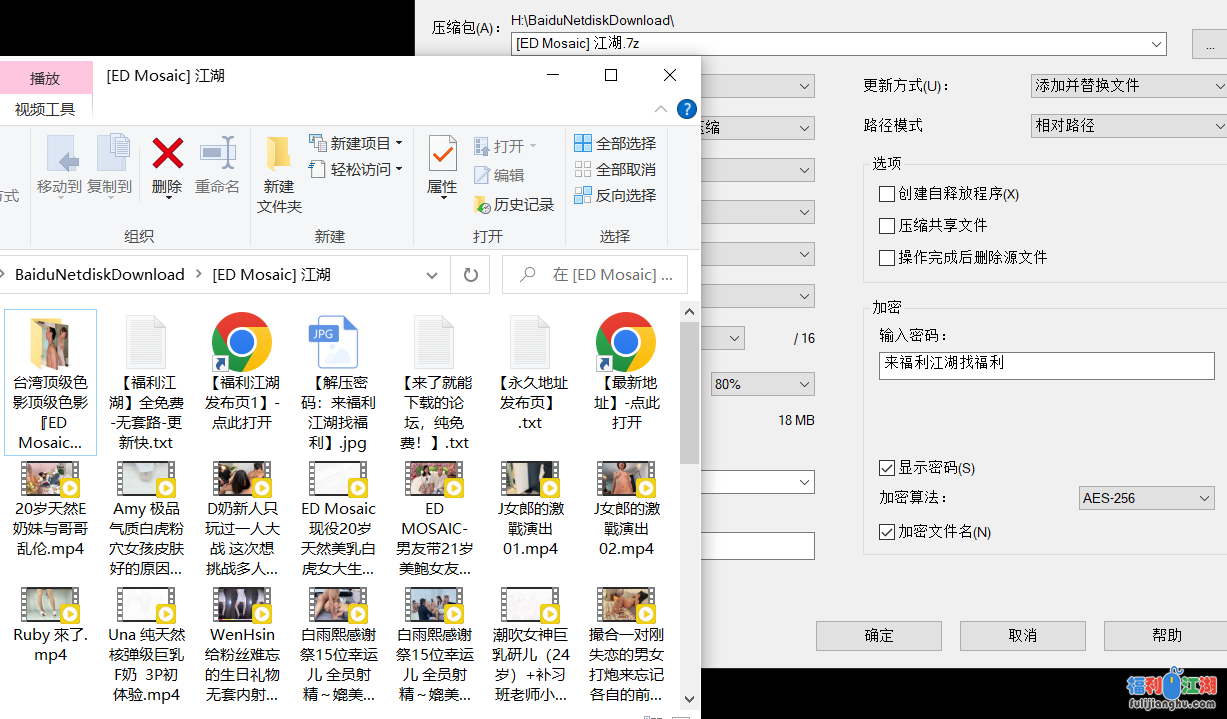Click the 确定 (OK) button
Screen dimensions: 1227x719
pyautogui.click(x=878, y=635)
